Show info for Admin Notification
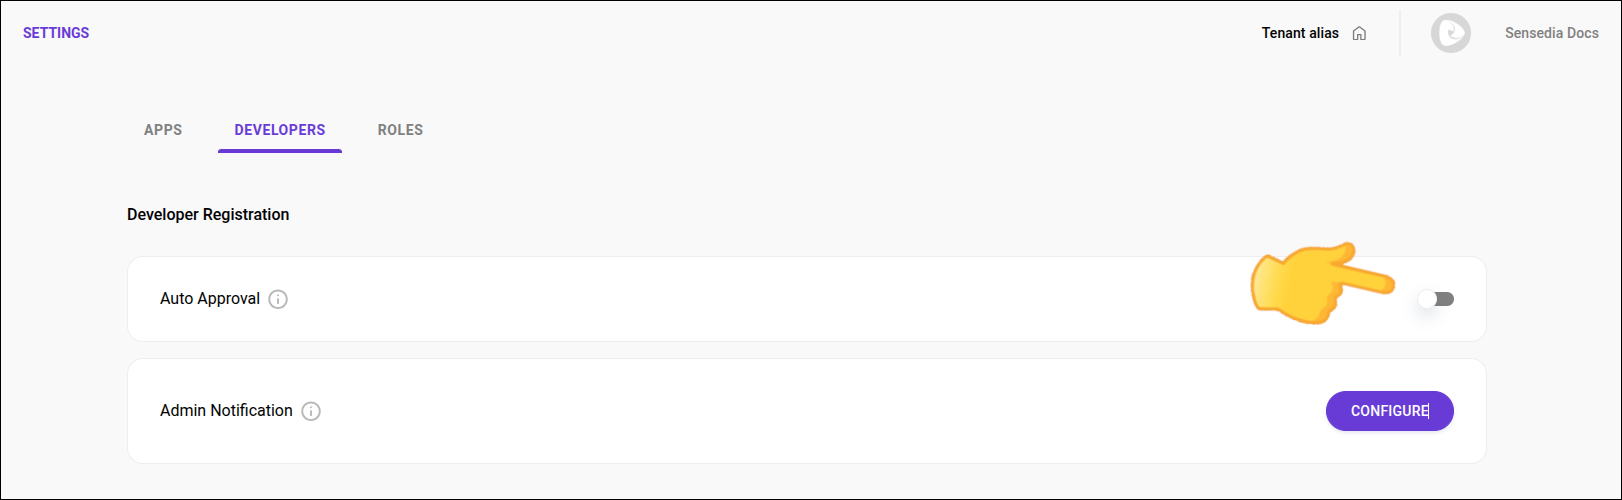The height and width of the screenshot is (500, 1622). (x=311, y=411)
